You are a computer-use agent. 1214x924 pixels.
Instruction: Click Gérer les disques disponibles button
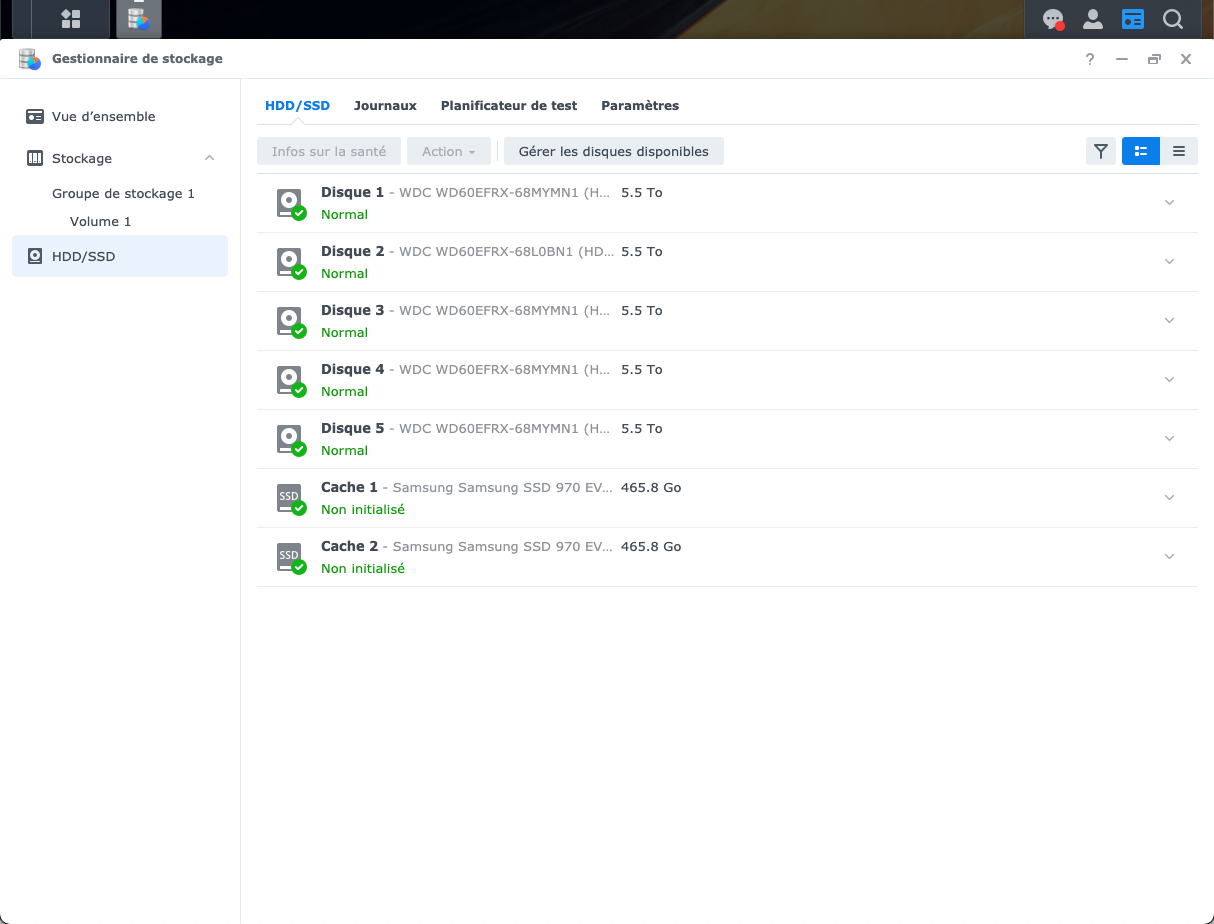(x=613, y=151)
